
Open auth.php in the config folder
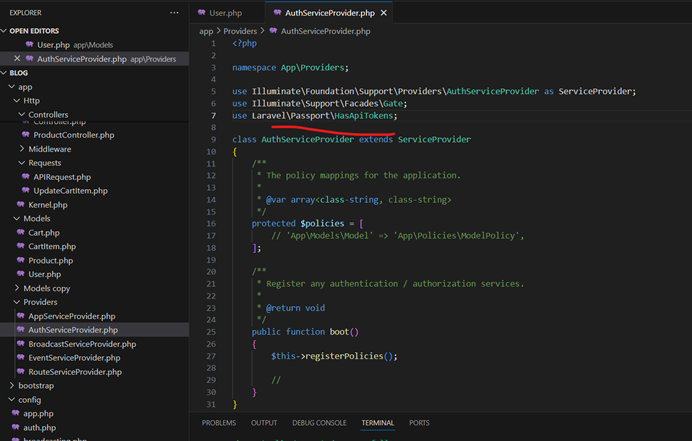point(39,427)
